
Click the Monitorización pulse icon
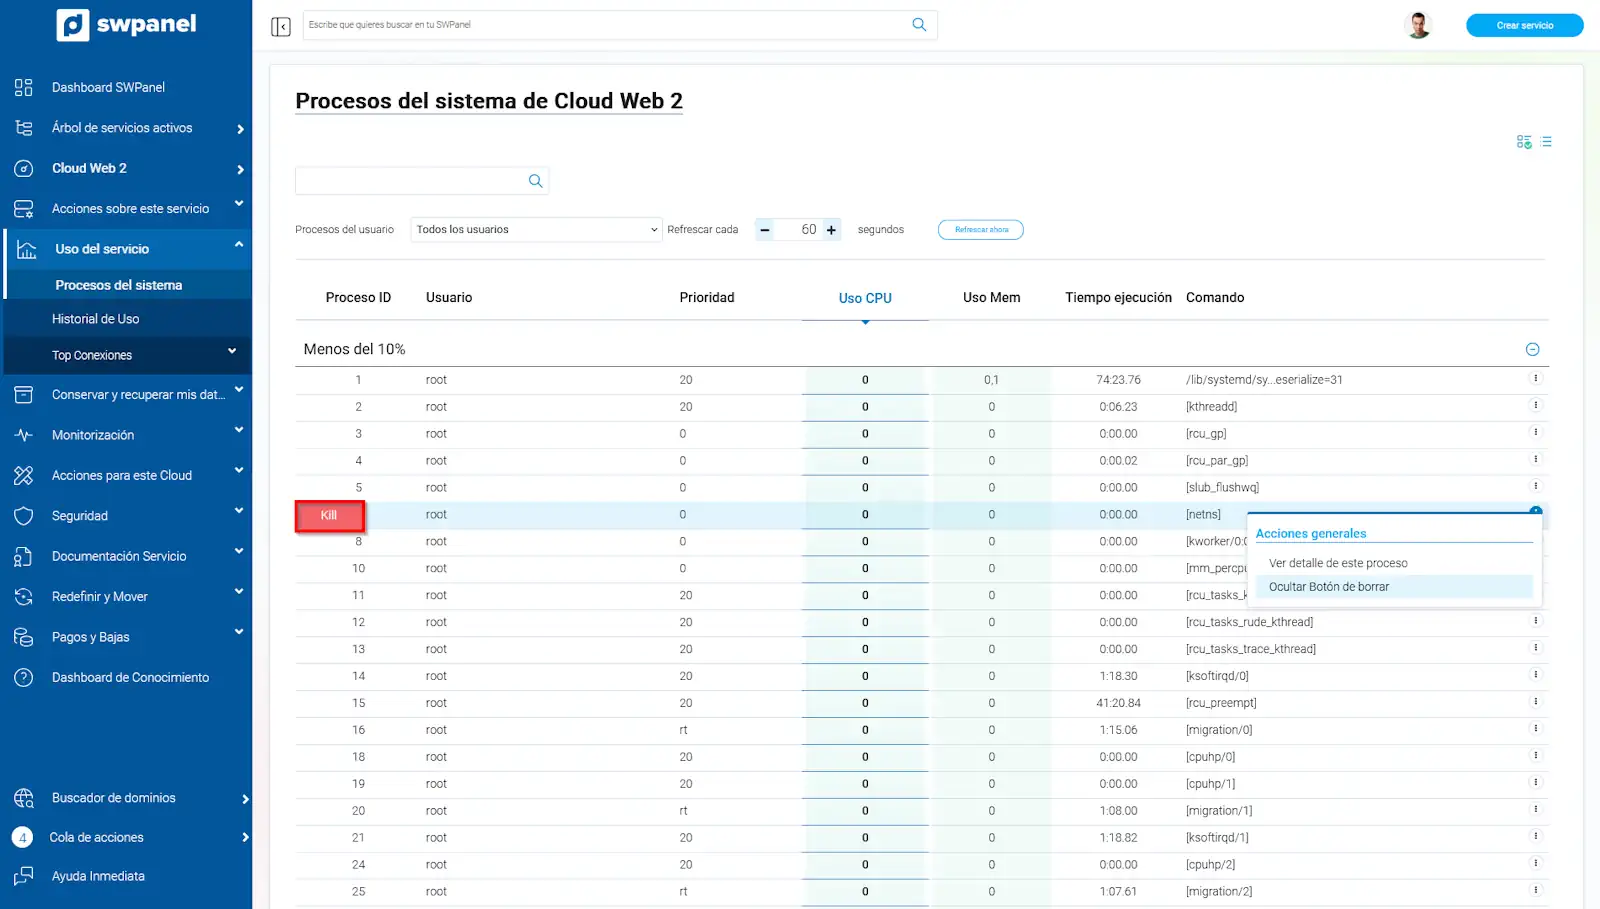pyautogui.click(x=24, y=435)
